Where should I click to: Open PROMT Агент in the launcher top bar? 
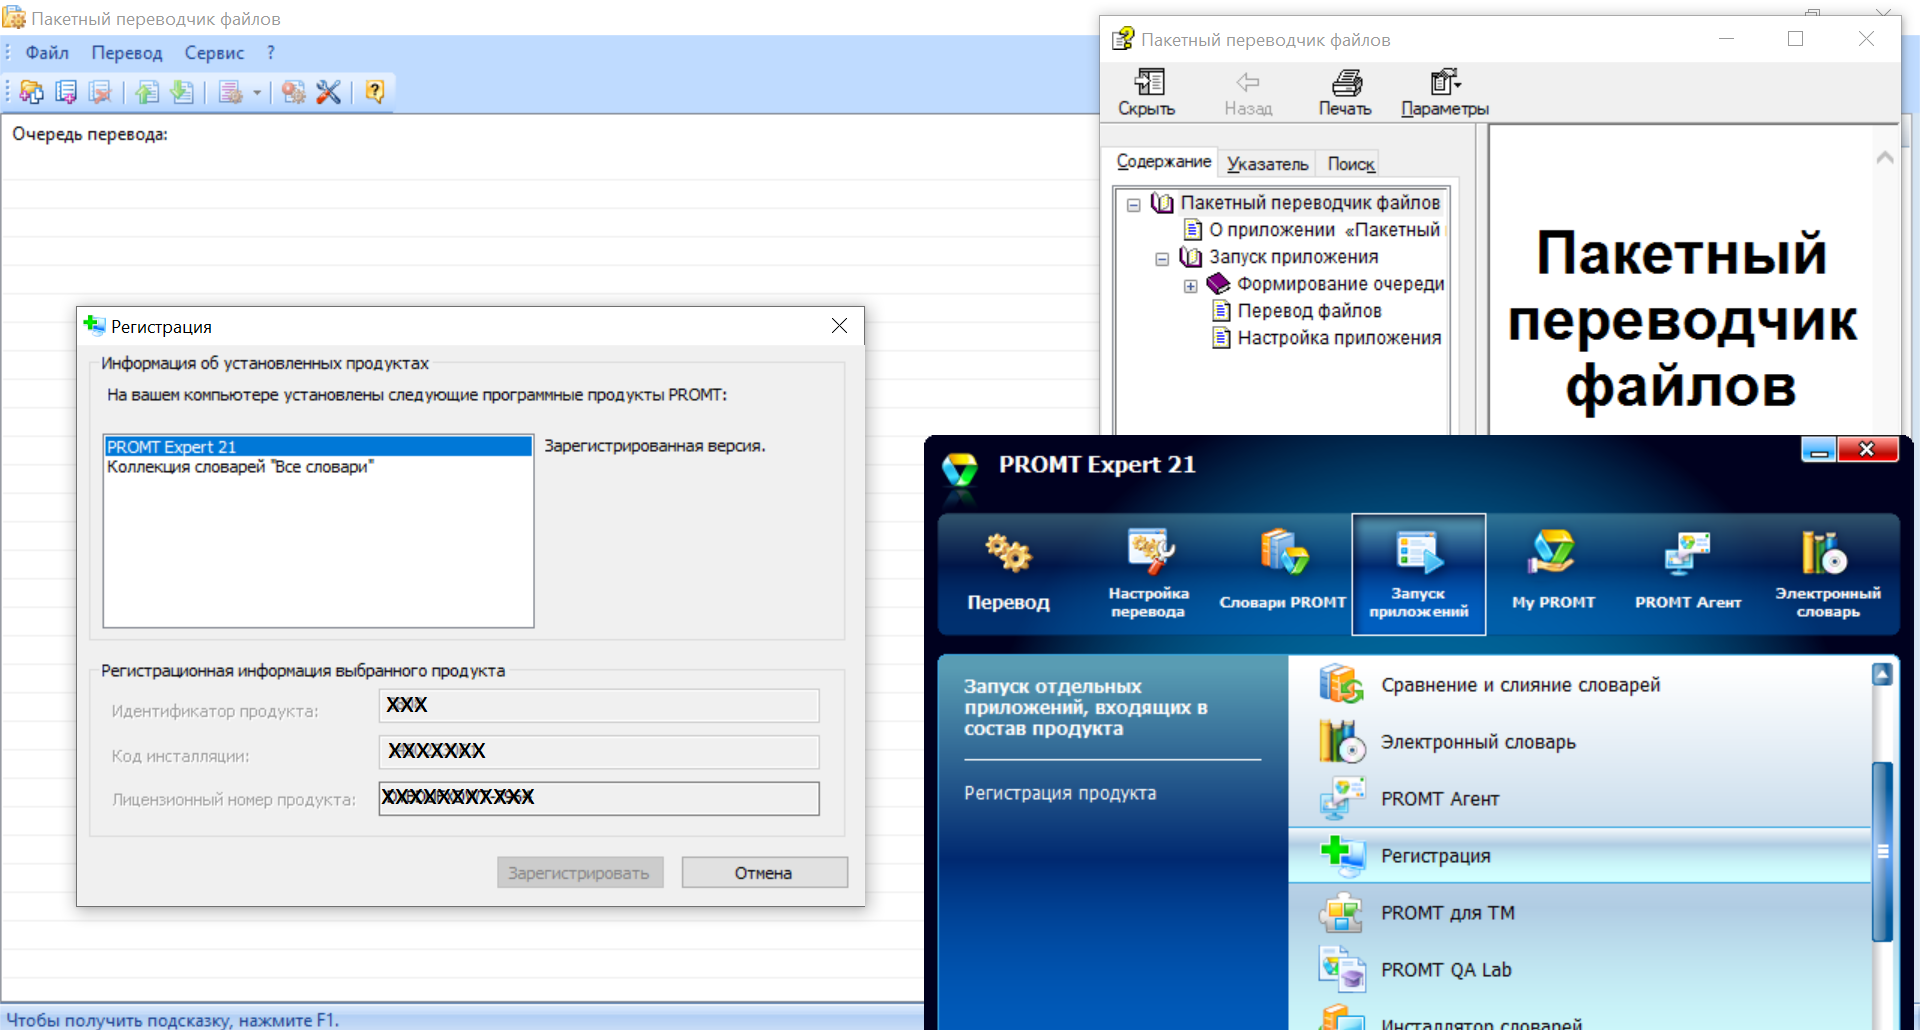point(1688,574)
